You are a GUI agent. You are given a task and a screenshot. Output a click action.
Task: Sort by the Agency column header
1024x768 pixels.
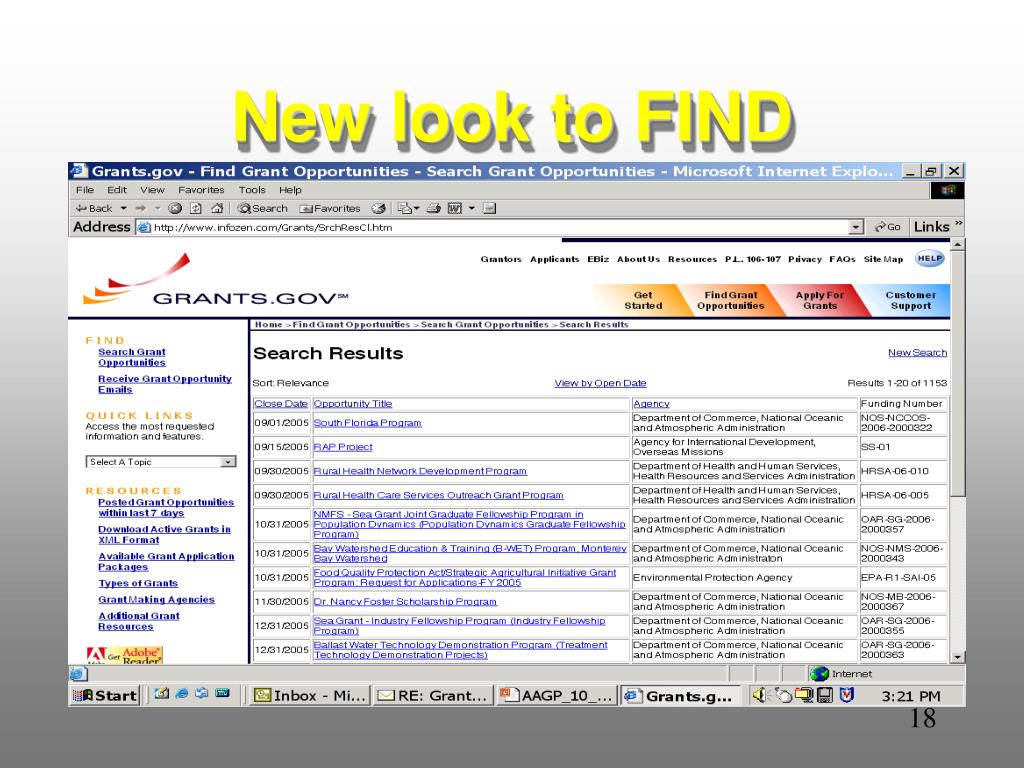coord(651,404)
